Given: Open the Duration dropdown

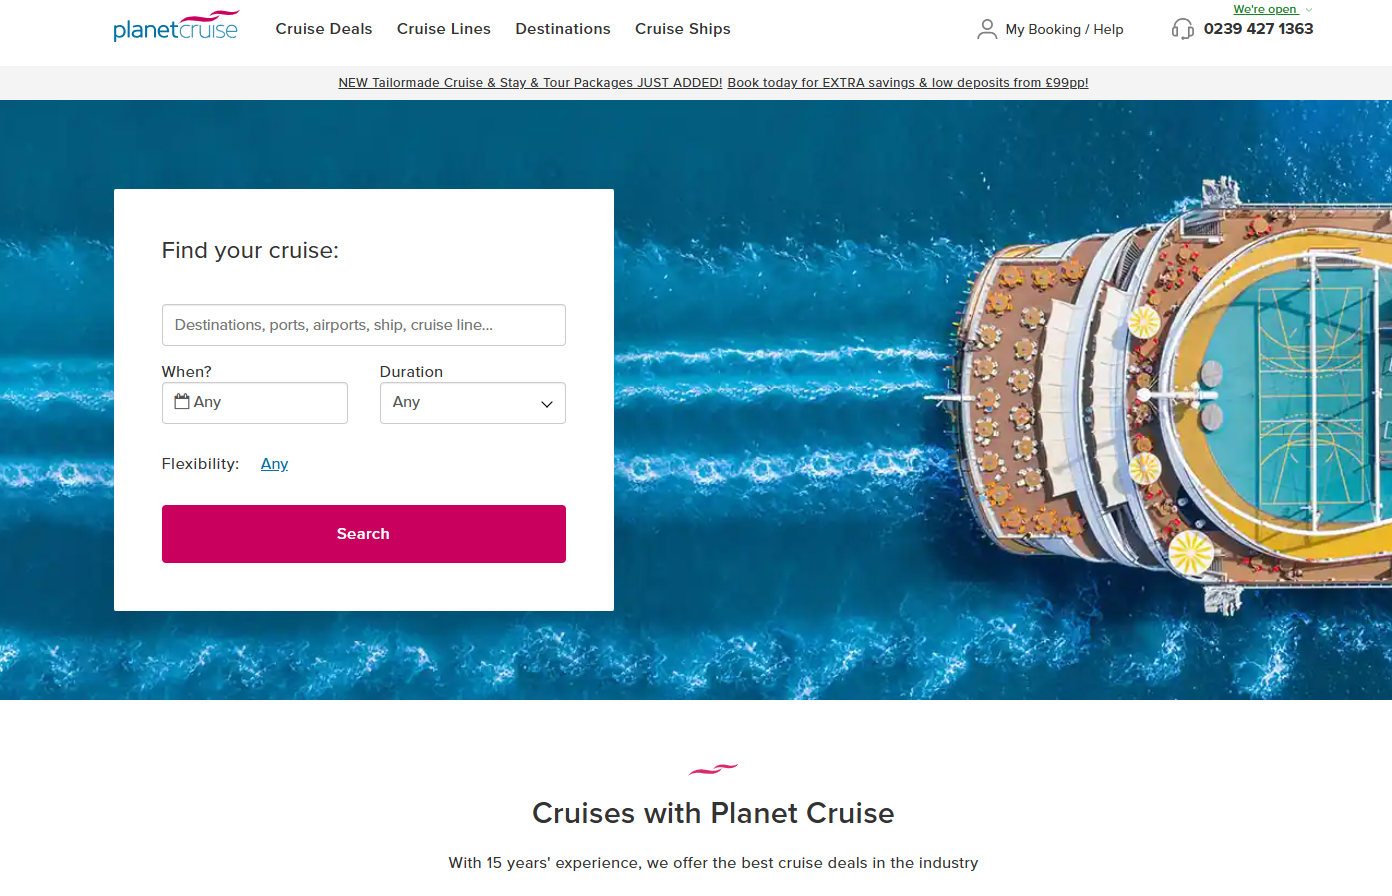Looking at the screenshot, I should pos(472,403).
